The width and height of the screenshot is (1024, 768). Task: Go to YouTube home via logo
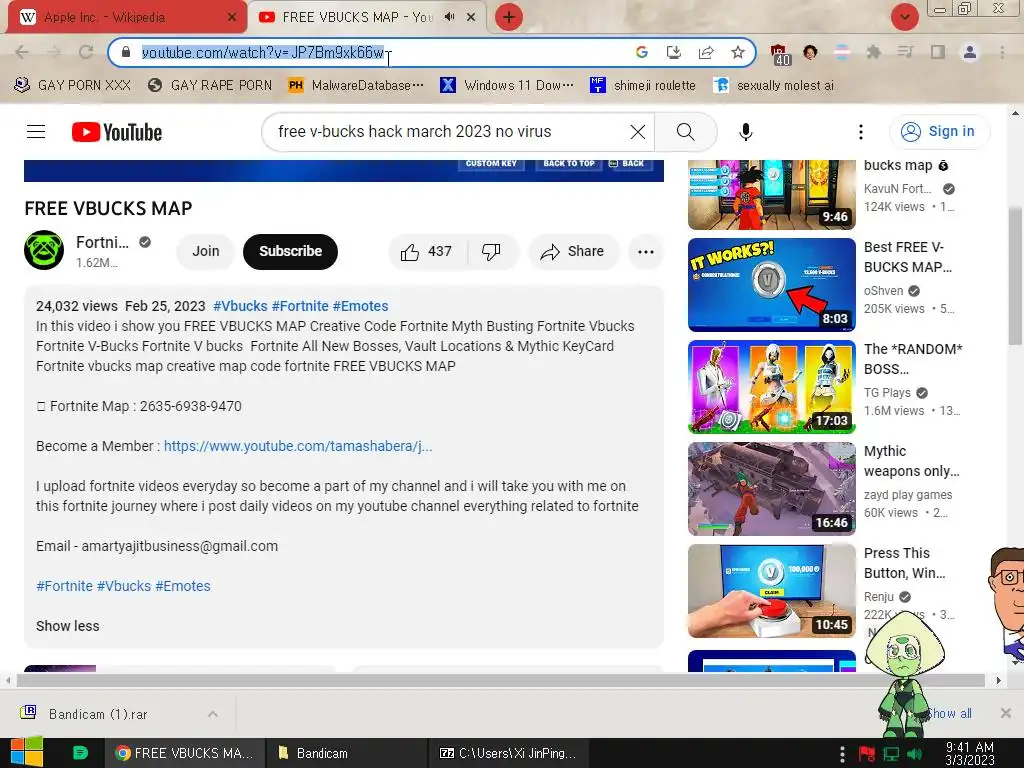click(117, 132)
